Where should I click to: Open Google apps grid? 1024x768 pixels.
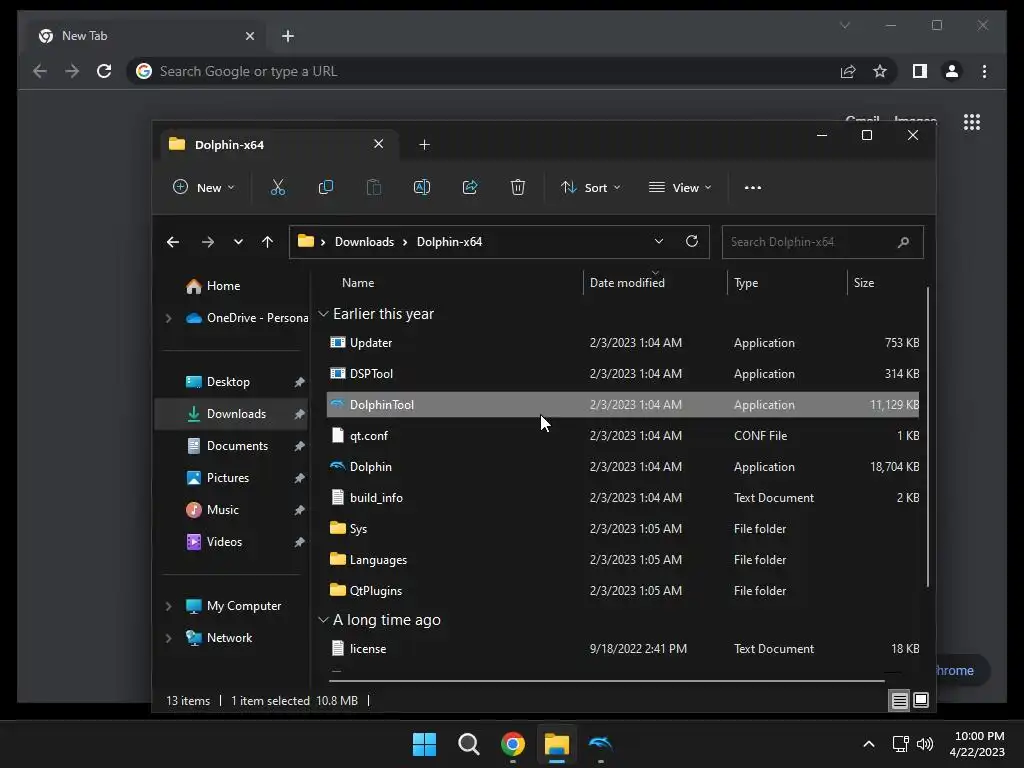(x=972, y=122)
